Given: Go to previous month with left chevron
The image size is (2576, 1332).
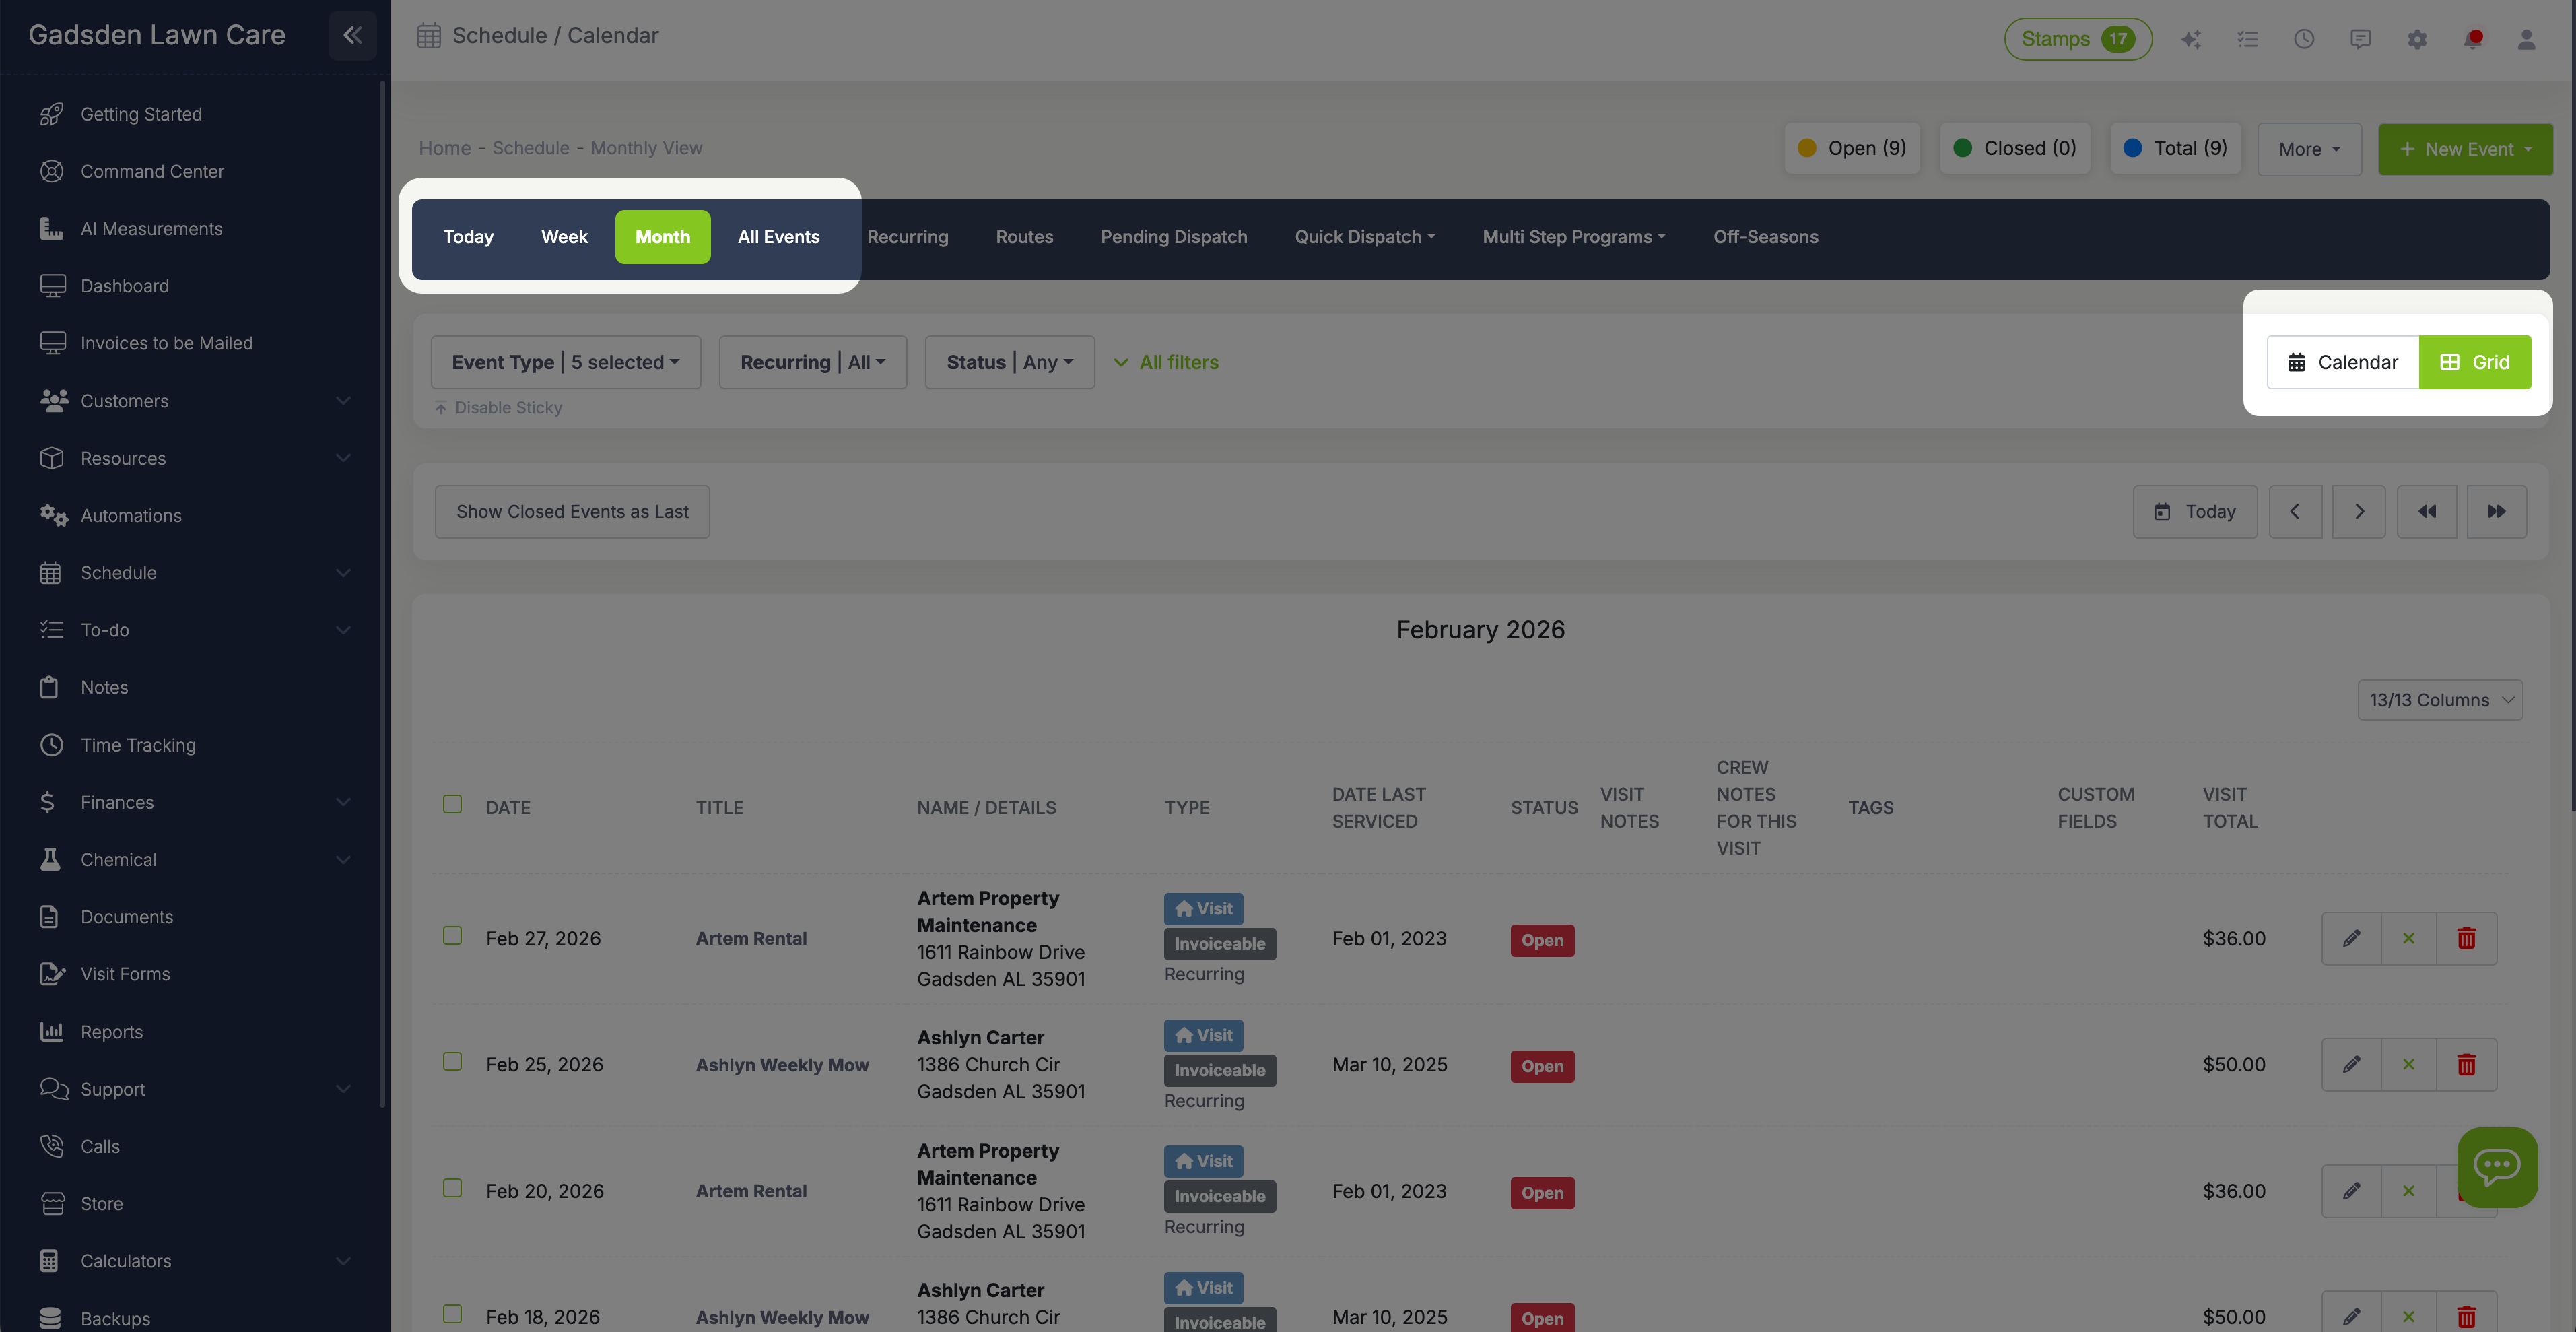Looking at the screenshot, I should (x=2295, y=512).
